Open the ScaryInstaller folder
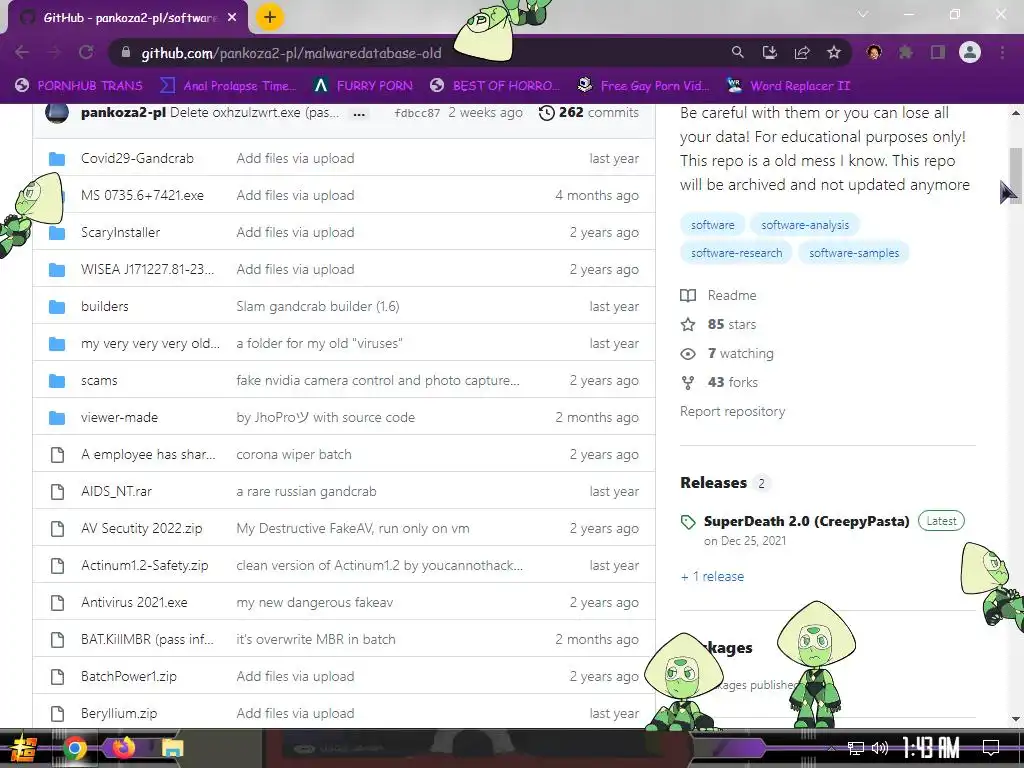This screenshot has height=768, width=1024. pos(120,232)
